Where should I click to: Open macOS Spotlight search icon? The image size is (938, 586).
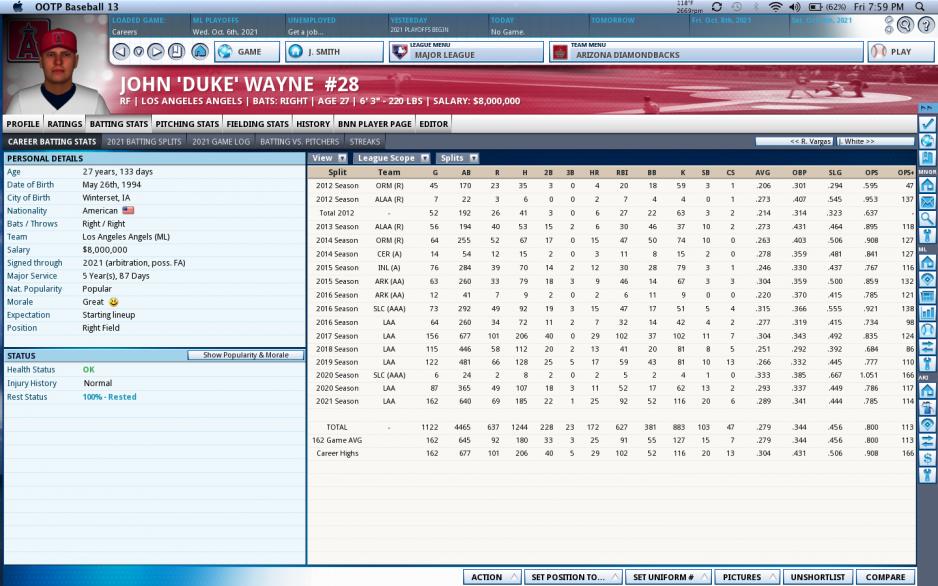(919, 7)
